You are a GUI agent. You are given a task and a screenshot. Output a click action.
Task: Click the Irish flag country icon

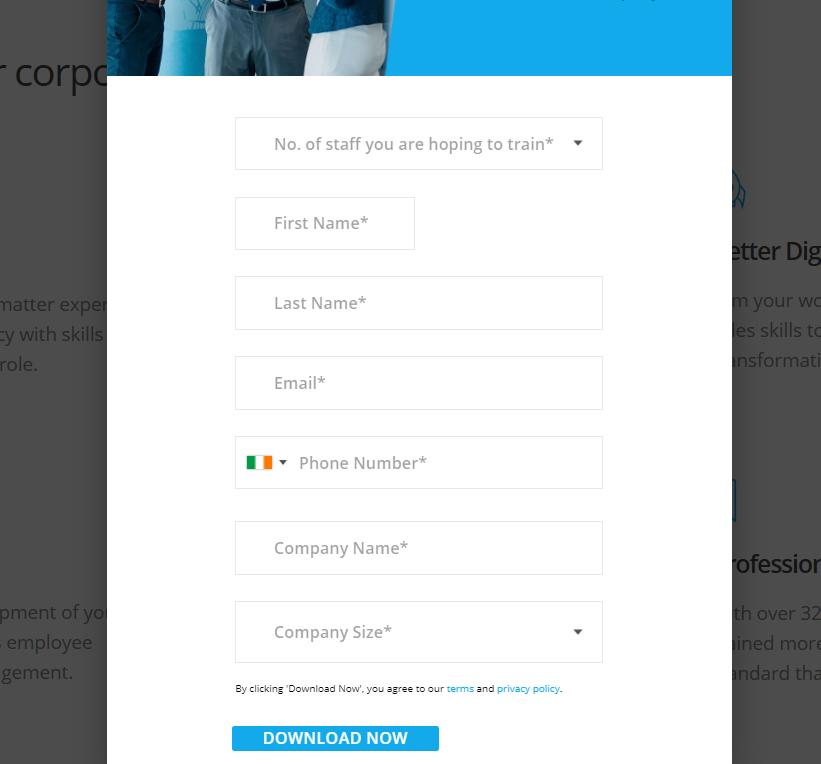259,462
